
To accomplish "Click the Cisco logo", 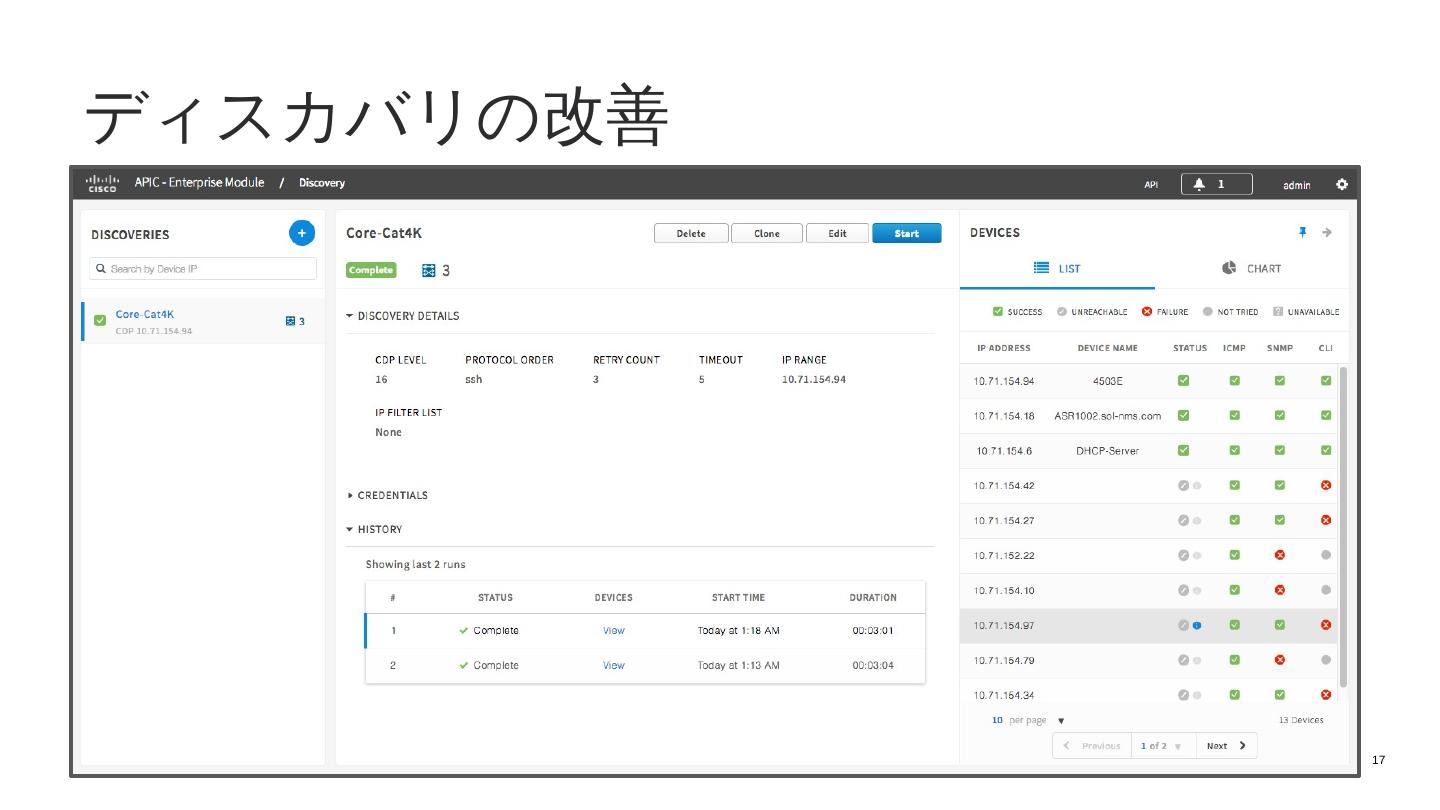I will coord(103,183).
